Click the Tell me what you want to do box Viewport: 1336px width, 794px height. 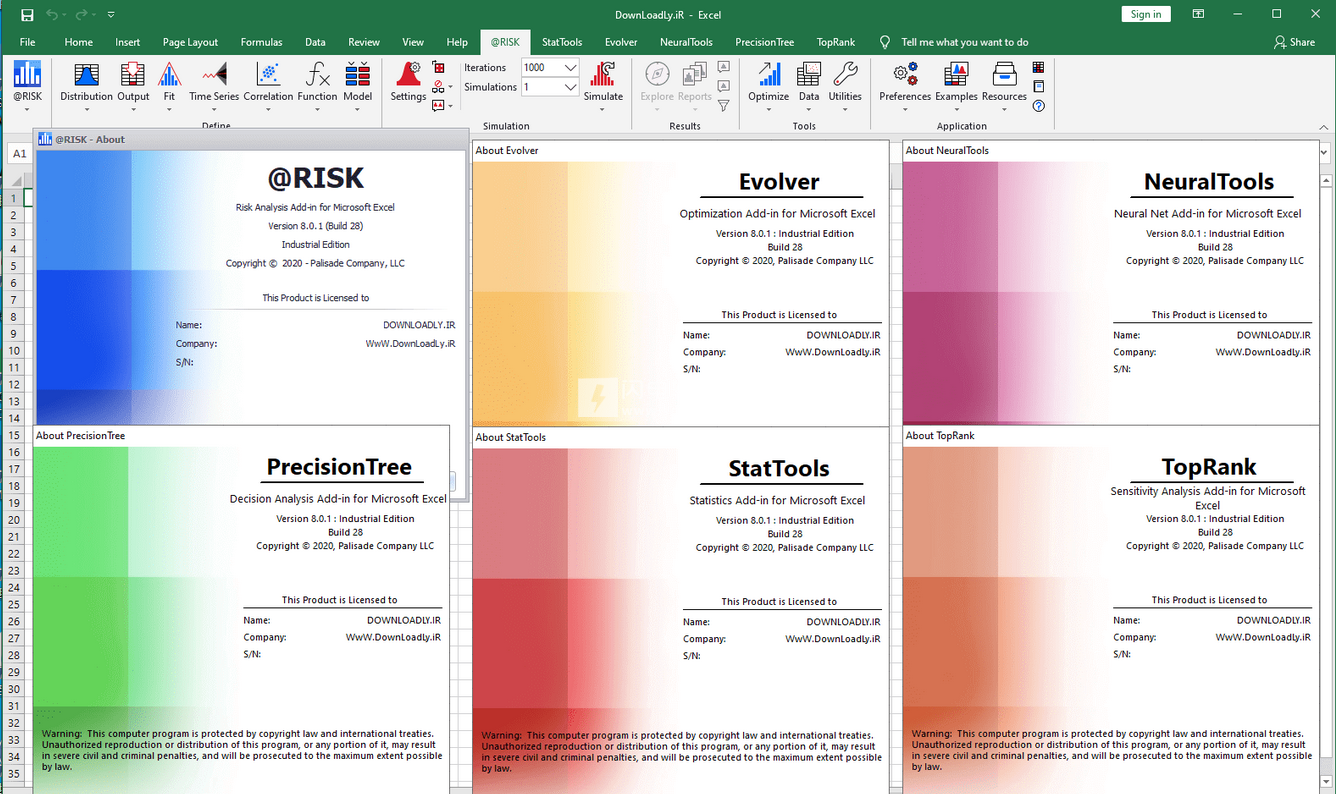click(964, 43)
